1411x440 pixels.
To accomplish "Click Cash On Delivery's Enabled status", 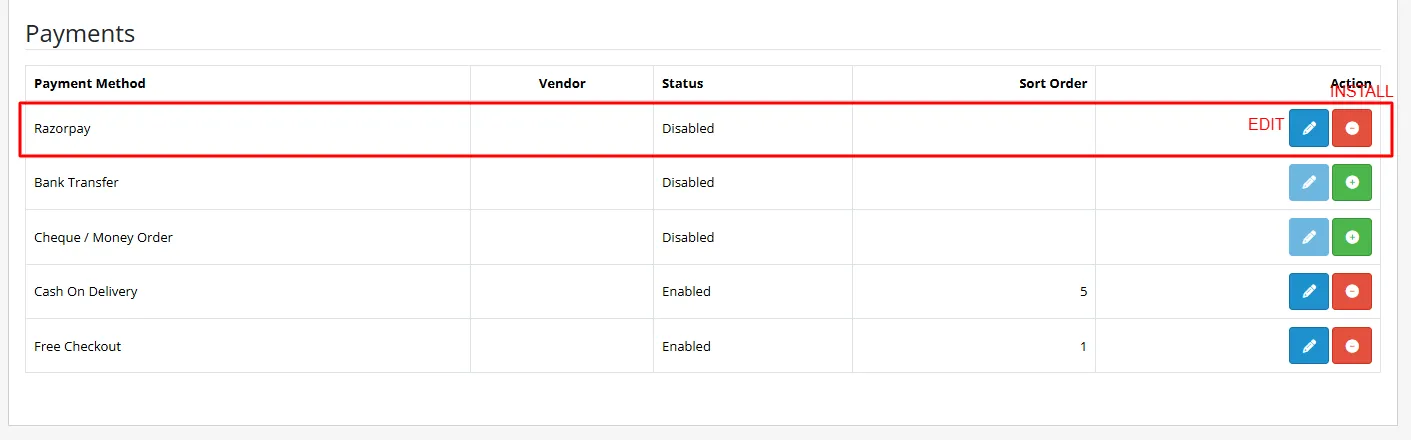I will point(686,292).
